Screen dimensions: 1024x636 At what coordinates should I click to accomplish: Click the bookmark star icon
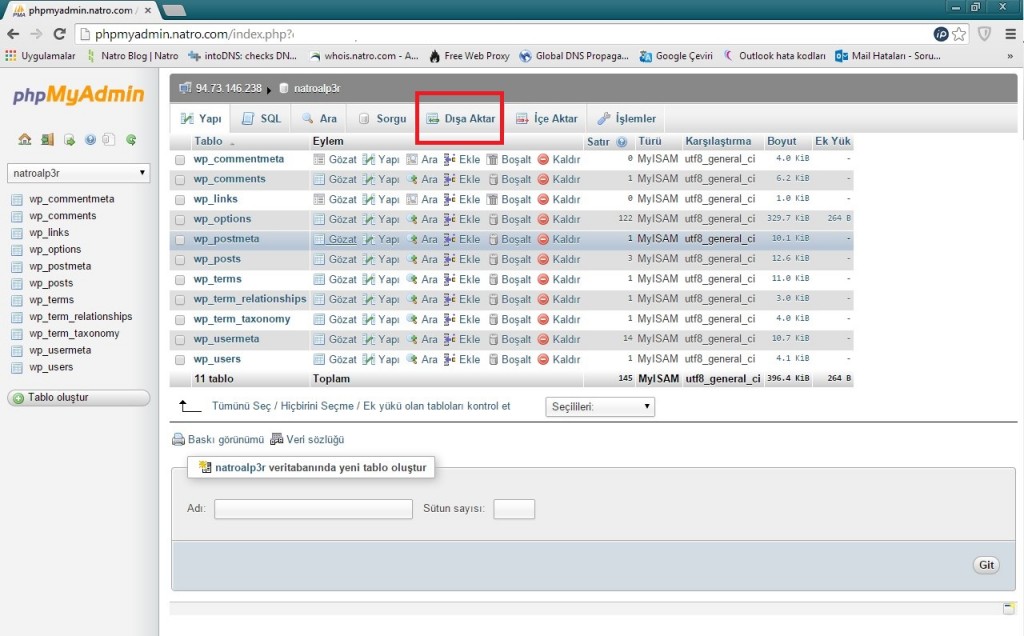click(x=959, y=34)
